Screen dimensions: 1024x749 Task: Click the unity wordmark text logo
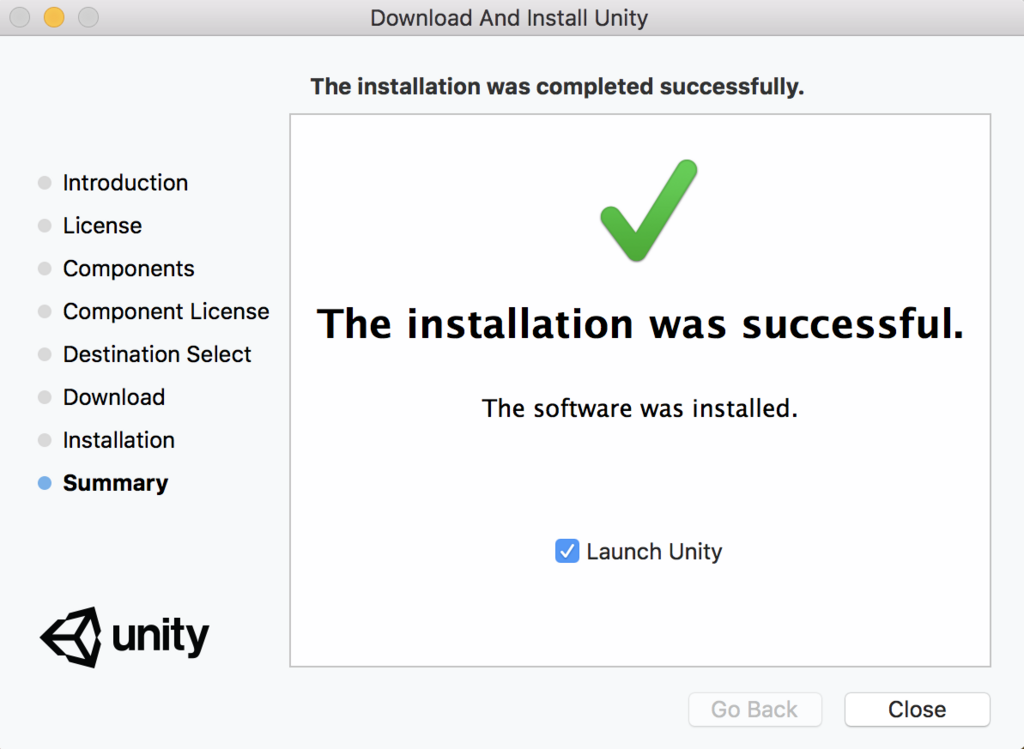[x=160, y=635]
